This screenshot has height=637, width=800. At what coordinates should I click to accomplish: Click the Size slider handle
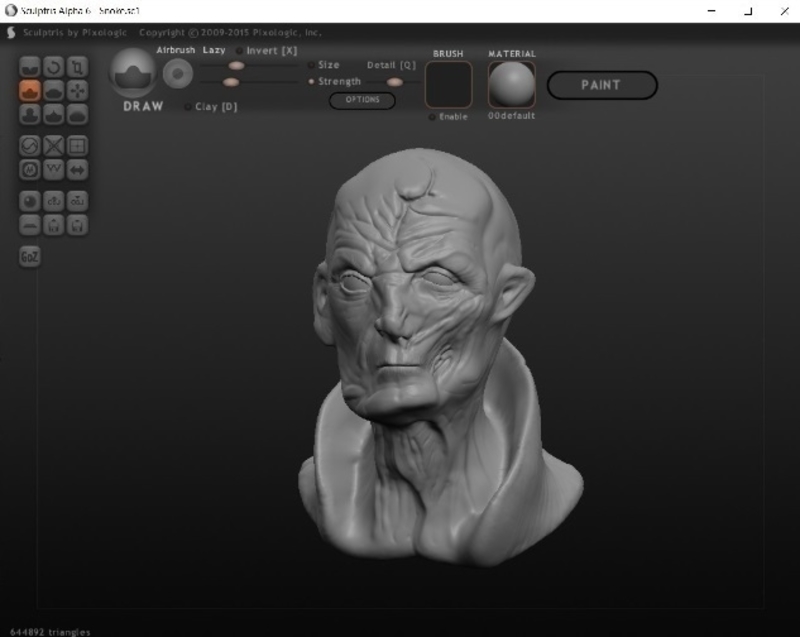pyautogui.click(x=236, y=65)
